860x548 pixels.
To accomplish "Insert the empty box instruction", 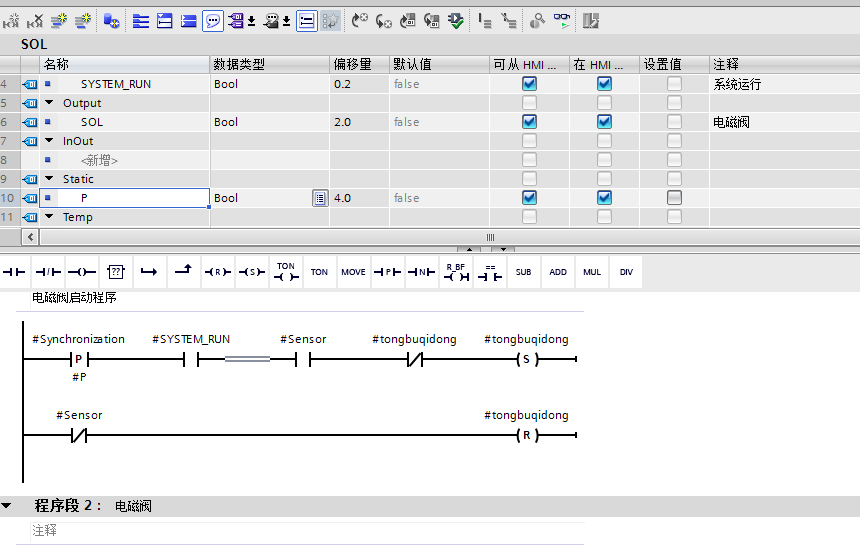I will point(116,272).
